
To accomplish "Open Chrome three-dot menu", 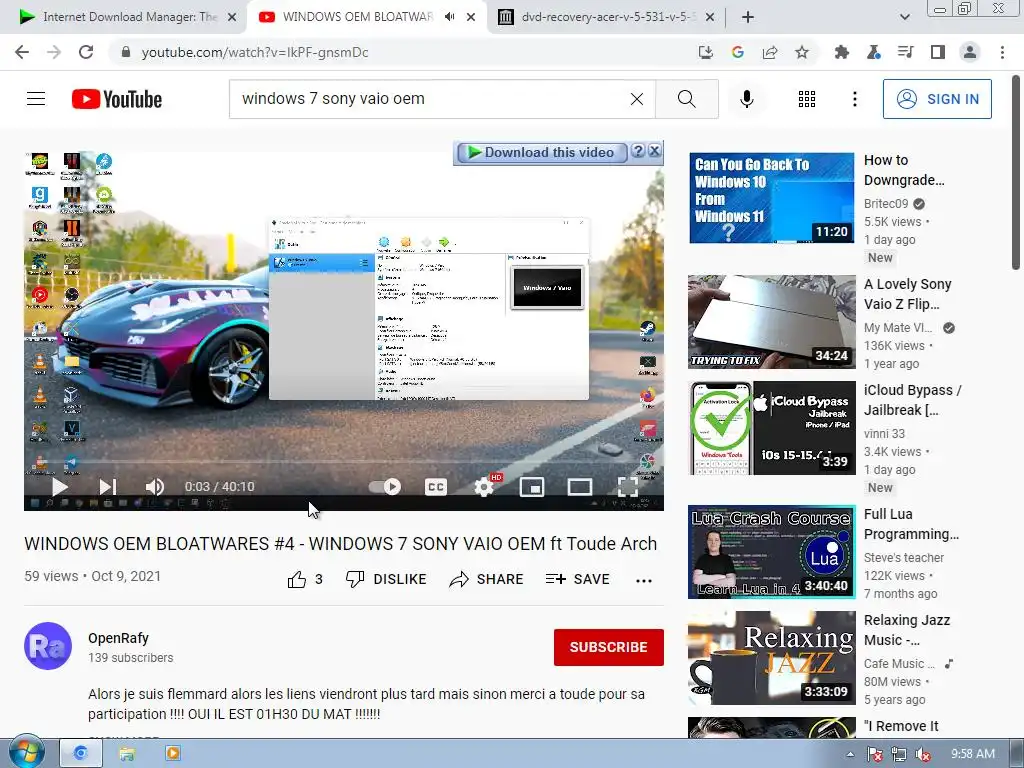I will click(1002, 52).
